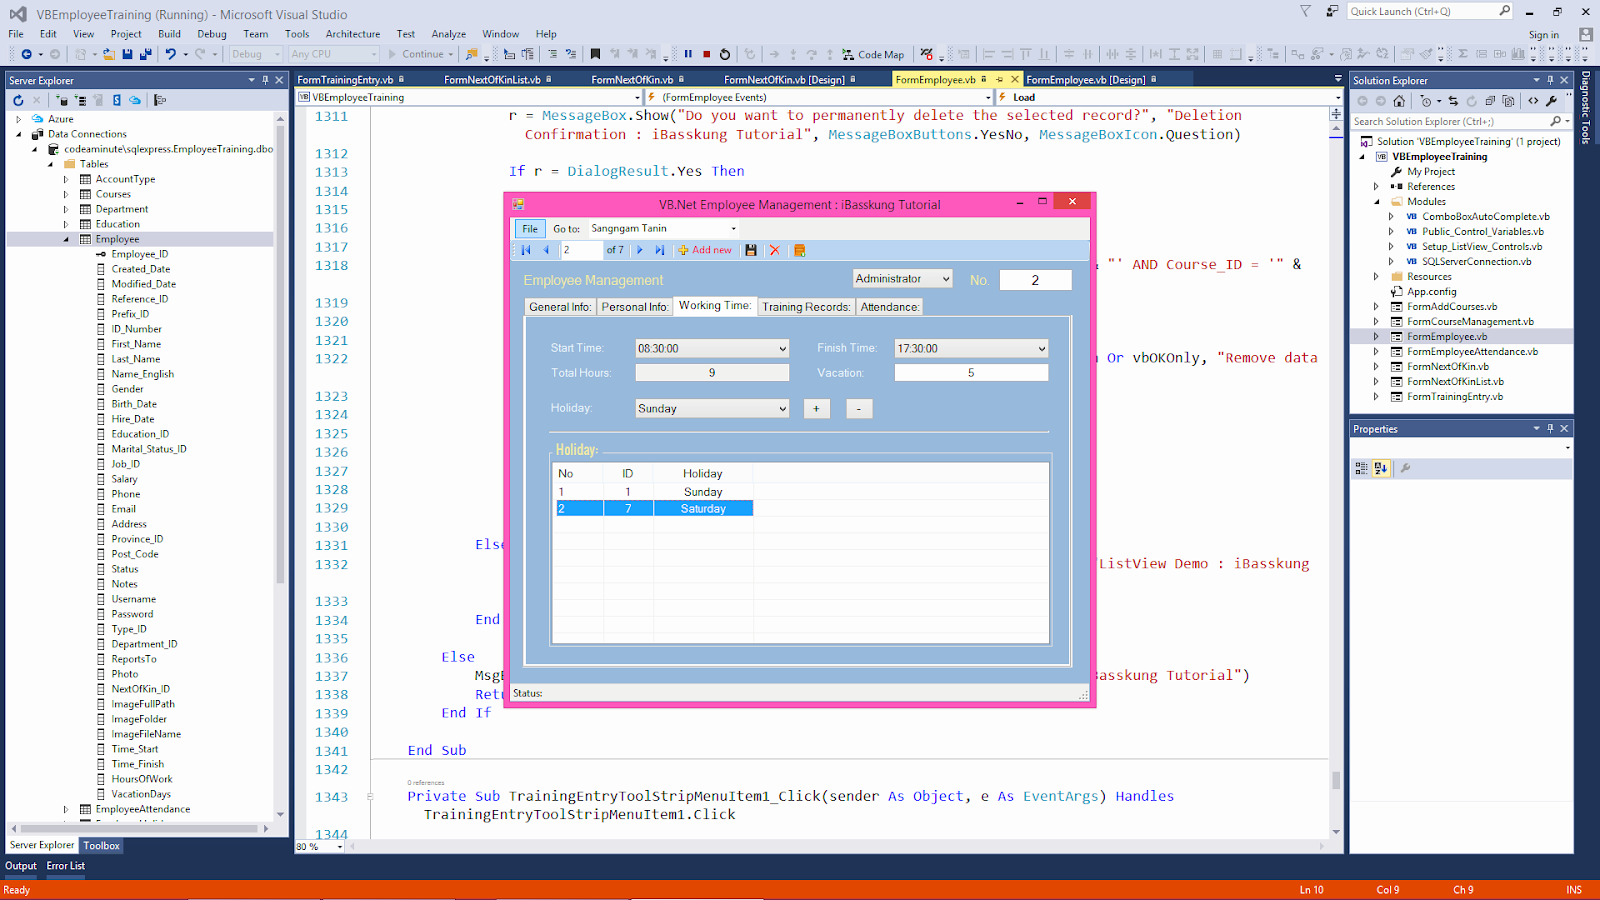Refresh the Server Explorer connections
Image resolution: width=1600 pixels, height=900 pixels.
(x=17, y=100)
